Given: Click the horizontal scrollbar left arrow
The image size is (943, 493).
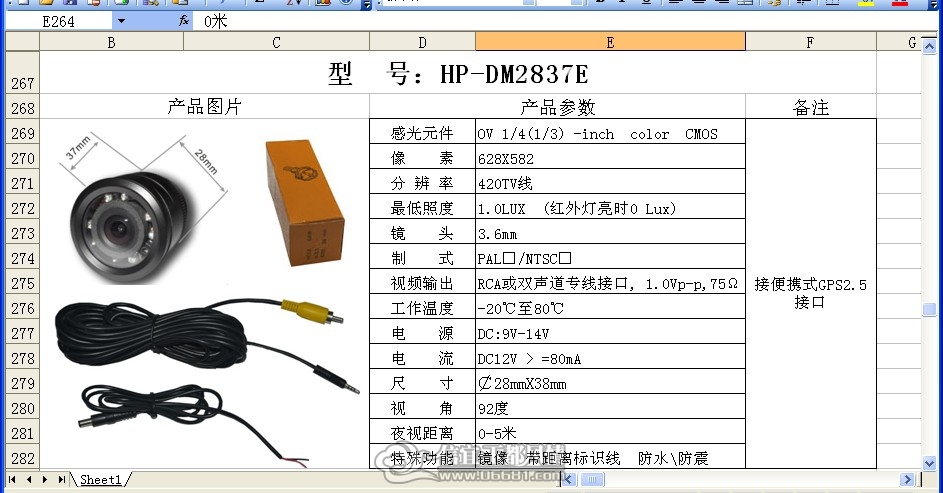Looking at the screenshot, I should (568, 479).
